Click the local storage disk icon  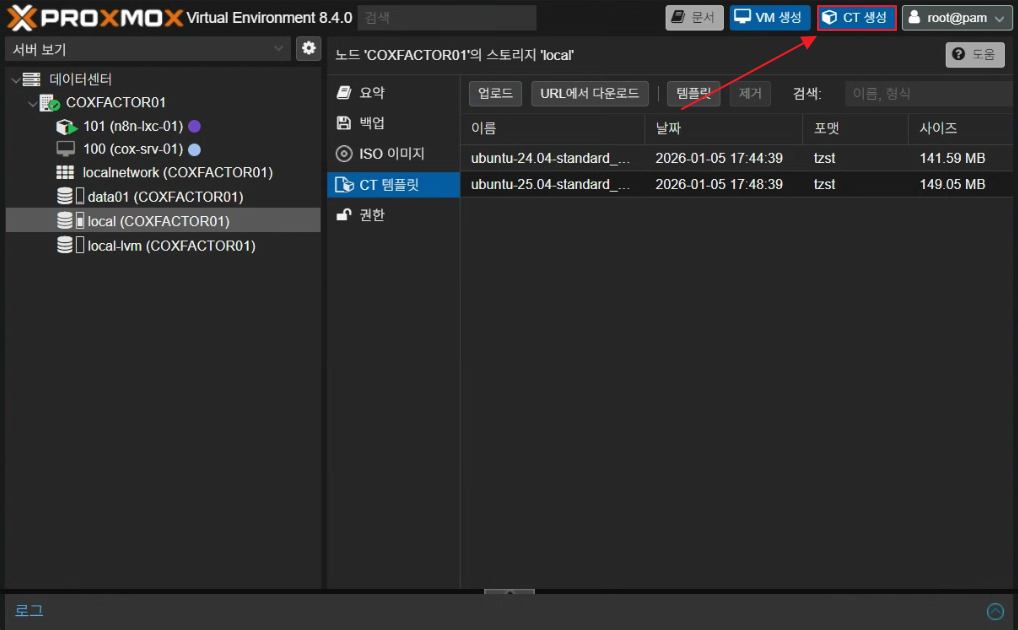pyautogui.click(x=65, y=221)
